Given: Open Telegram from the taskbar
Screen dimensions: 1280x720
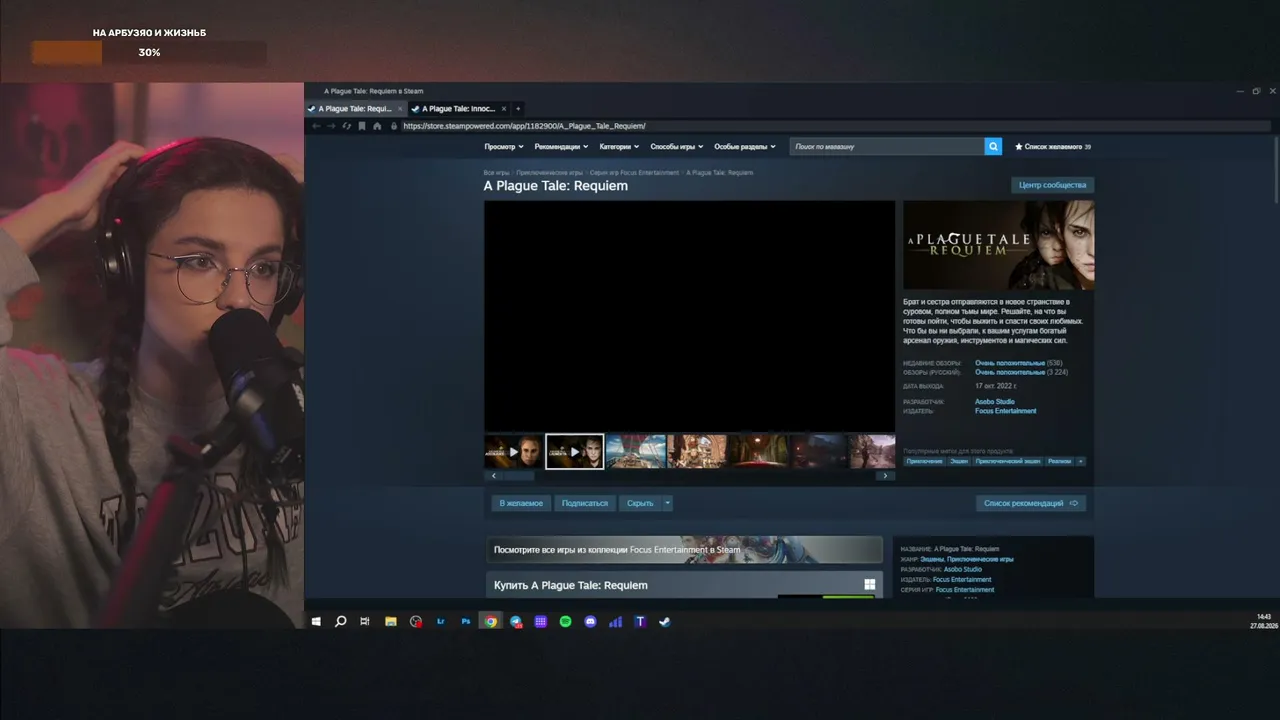Looking at the screenshot, I should point(516,621).
